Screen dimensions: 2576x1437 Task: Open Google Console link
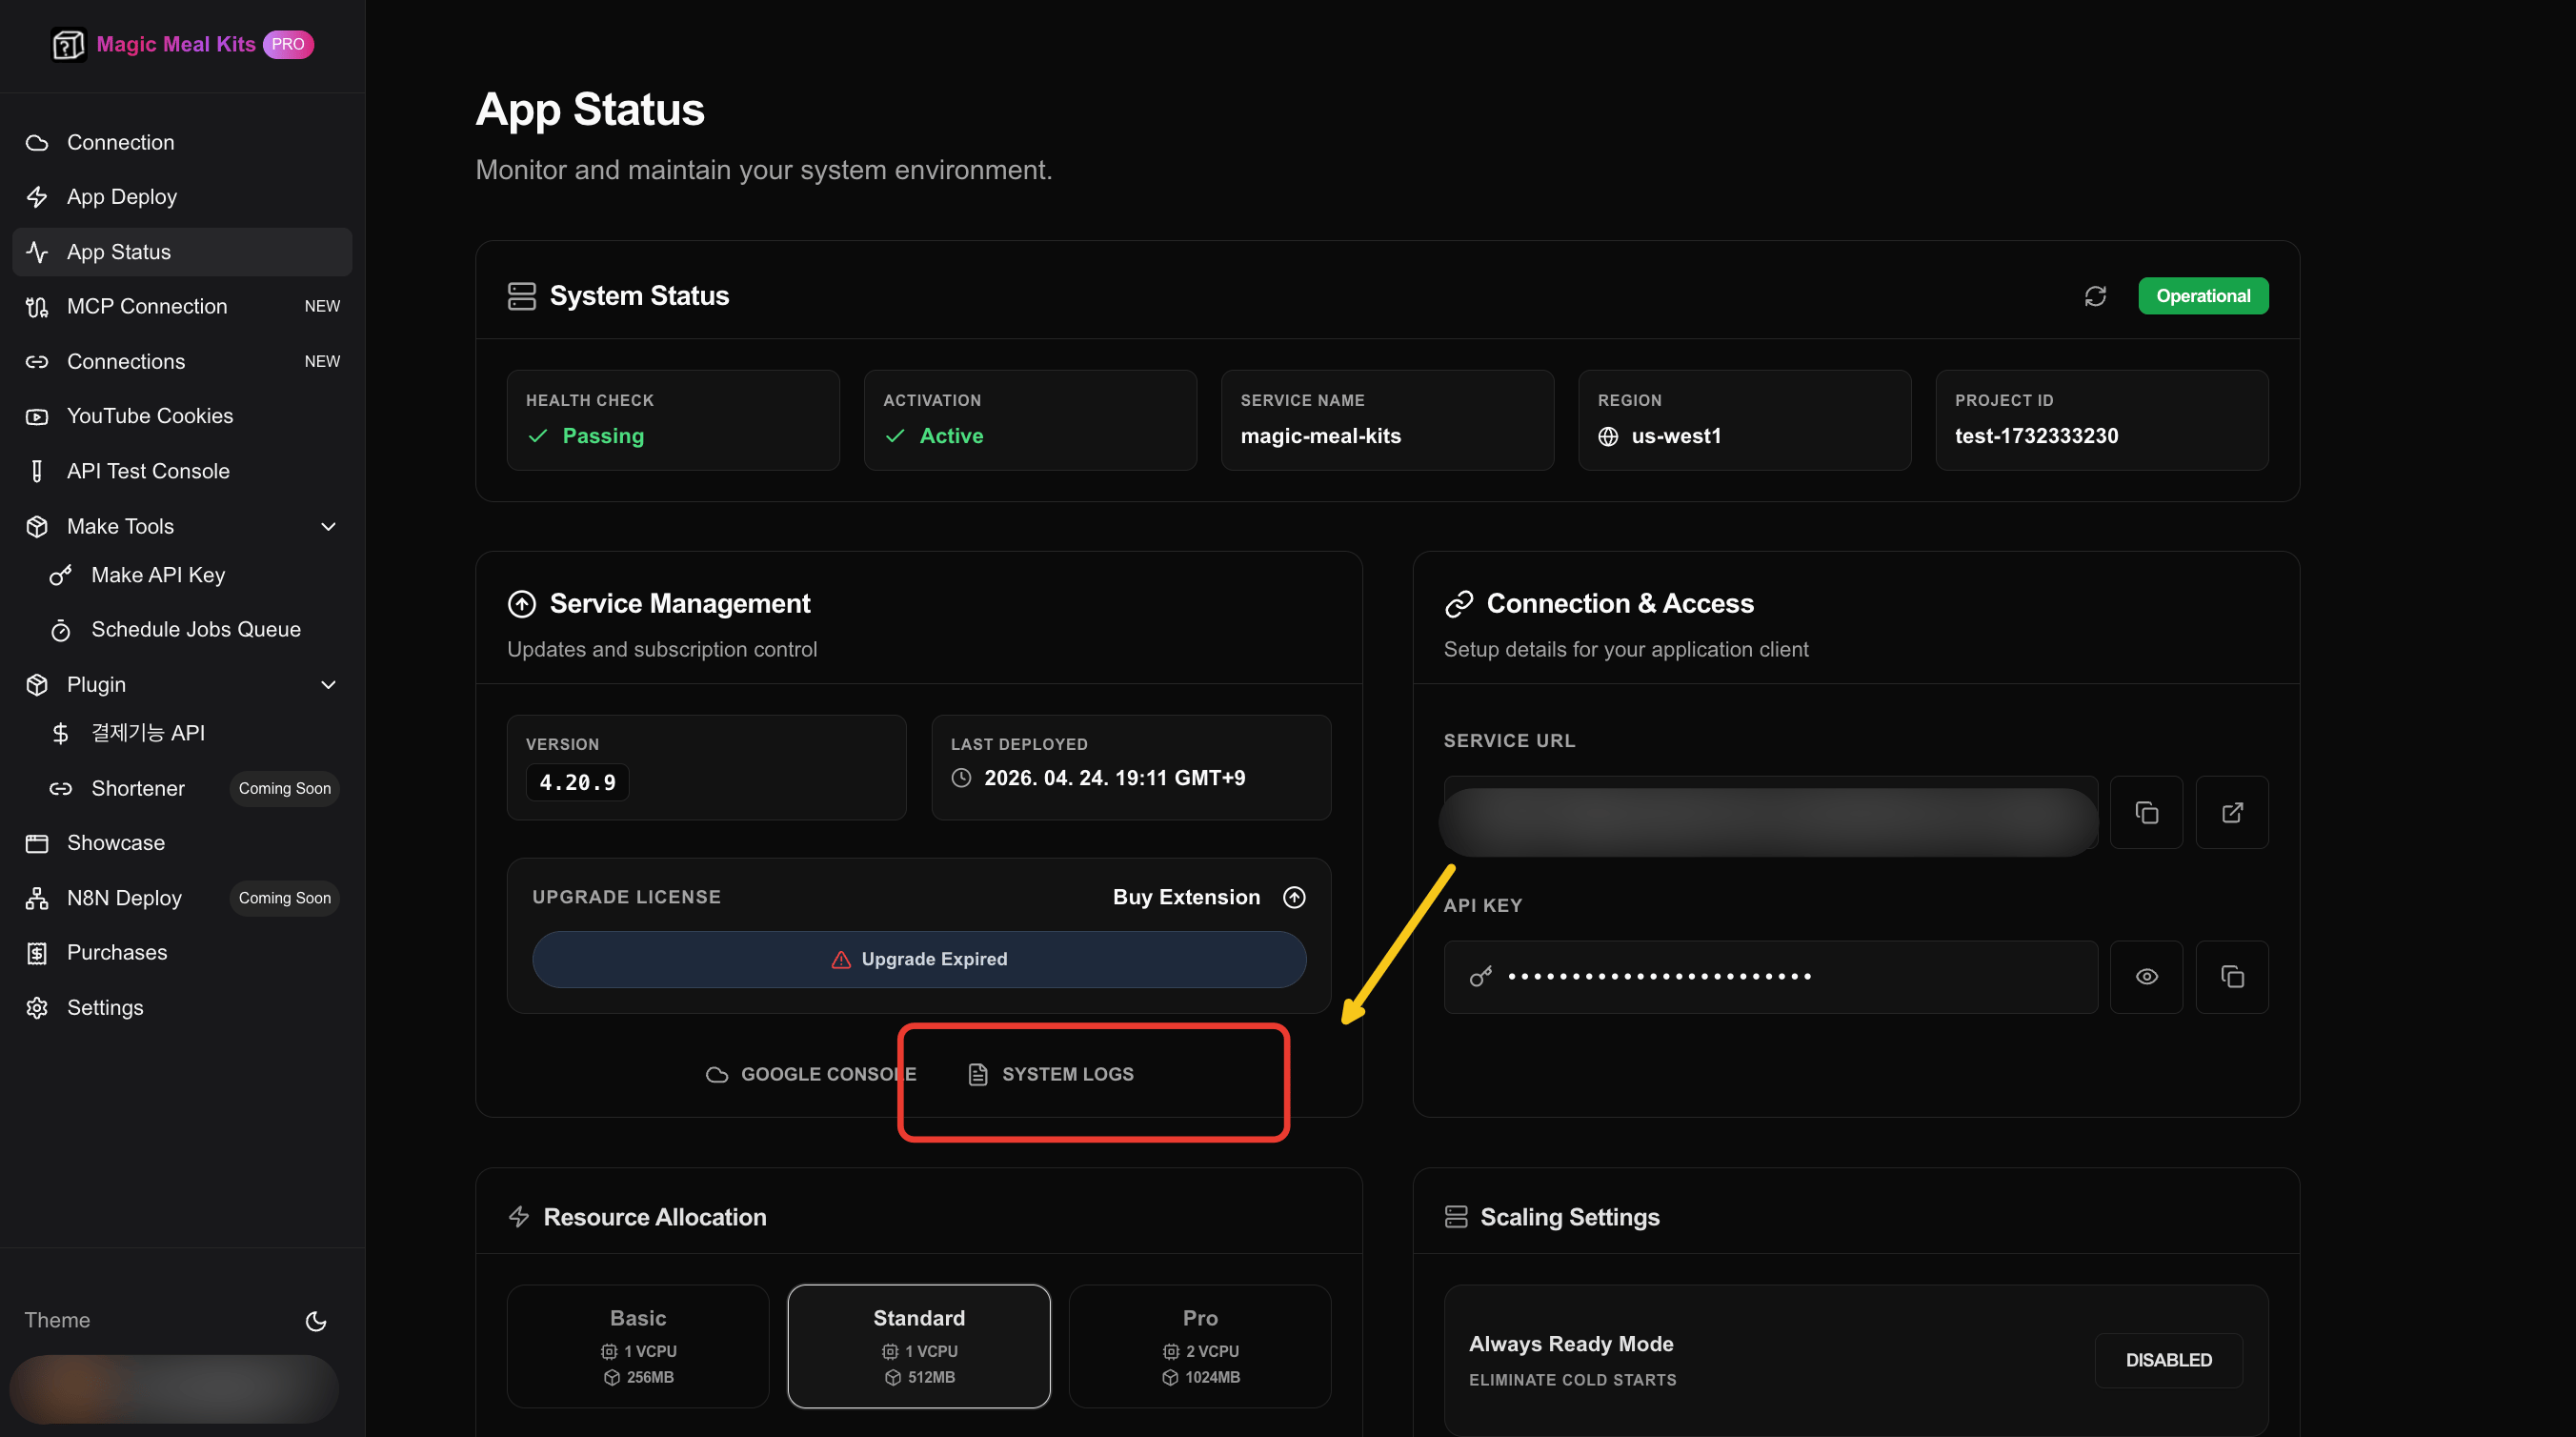(811, 1074)
